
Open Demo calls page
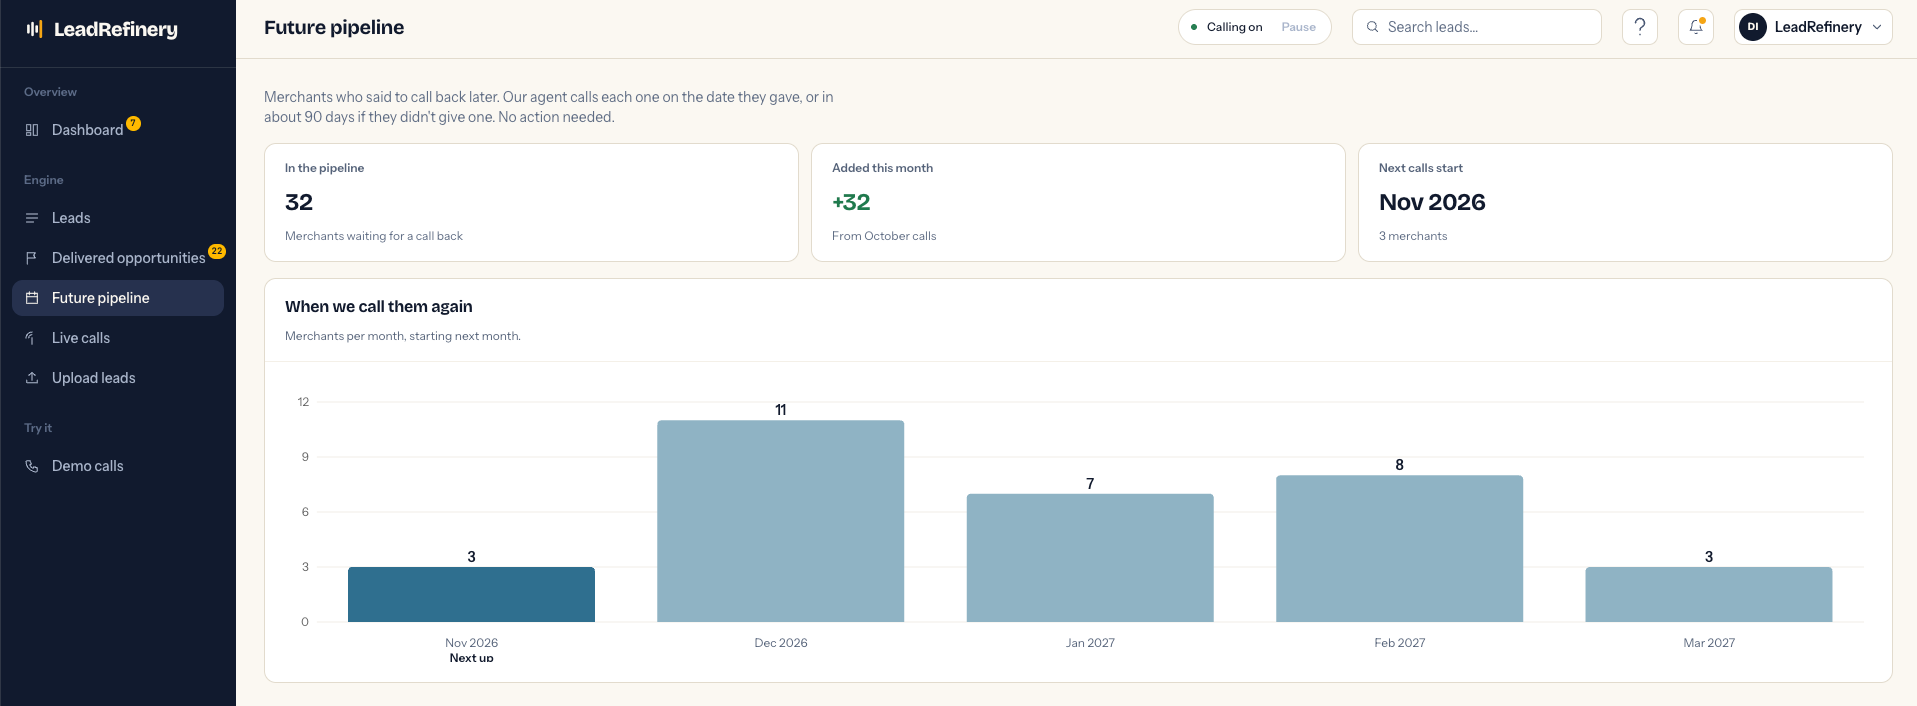pyautogui.click(x=118, y=466)
